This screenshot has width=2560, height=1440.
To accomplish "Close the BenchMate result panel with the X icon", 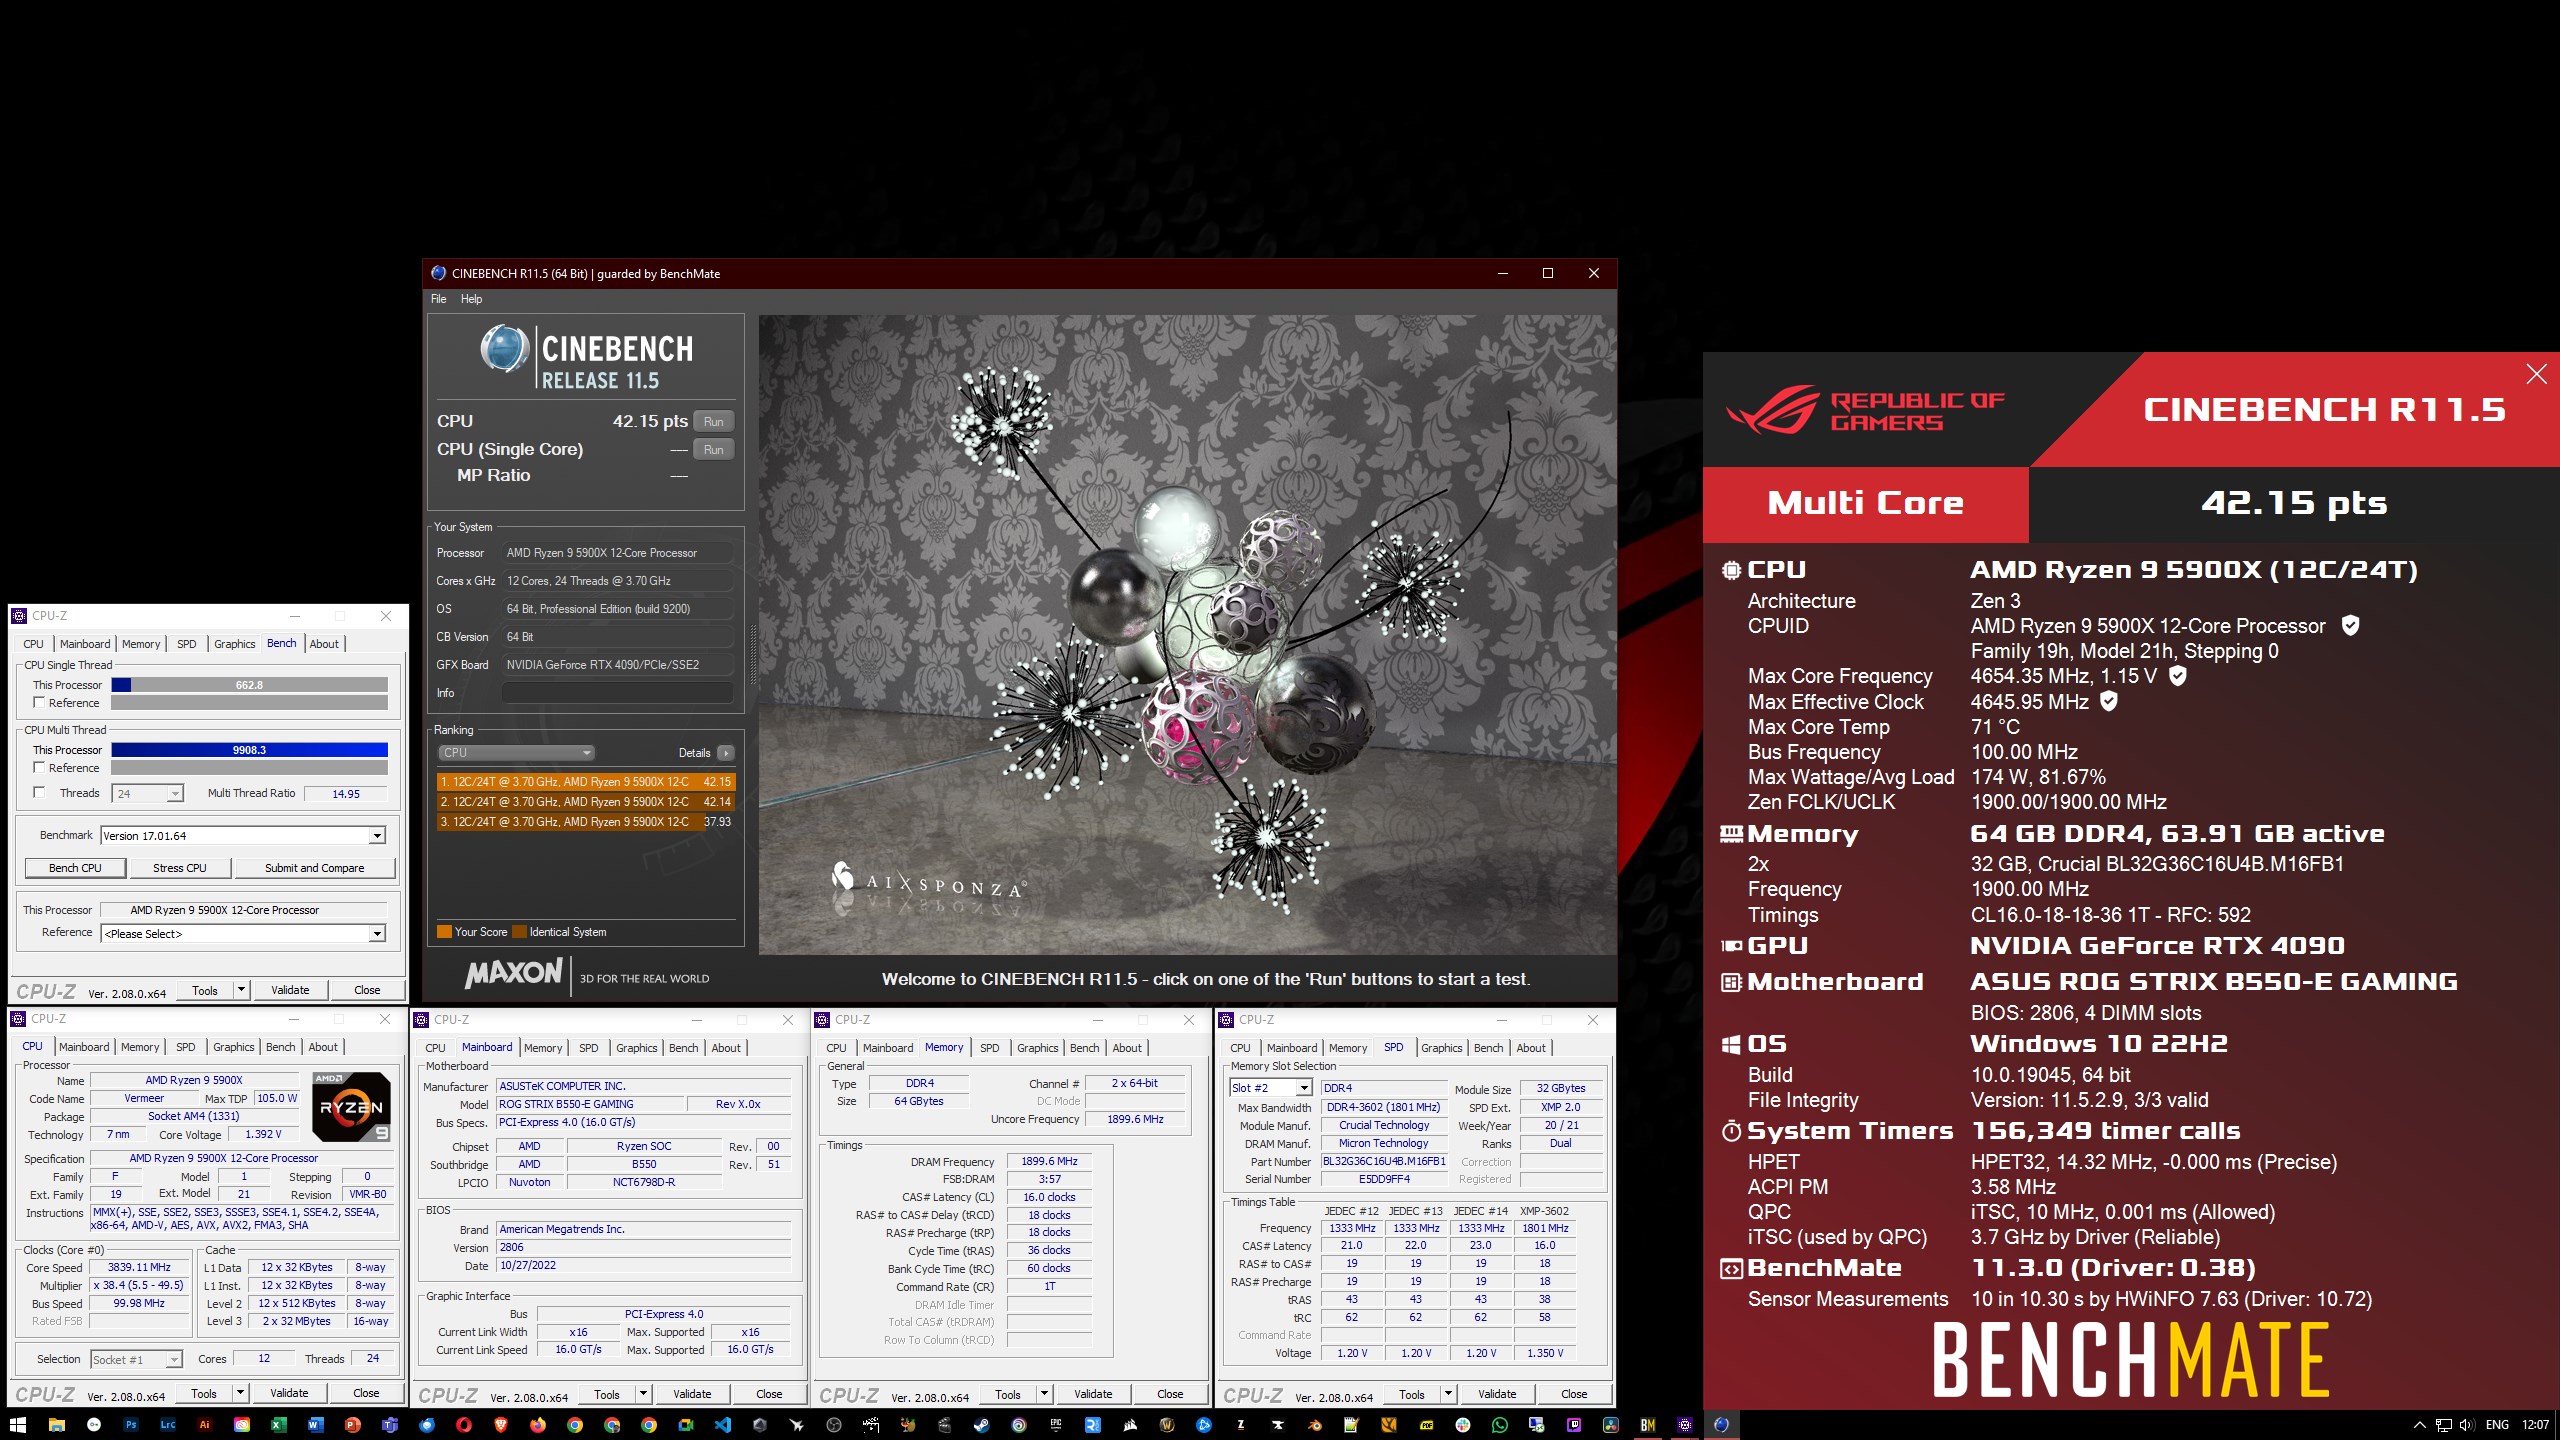I will [x=2537, y=374].
